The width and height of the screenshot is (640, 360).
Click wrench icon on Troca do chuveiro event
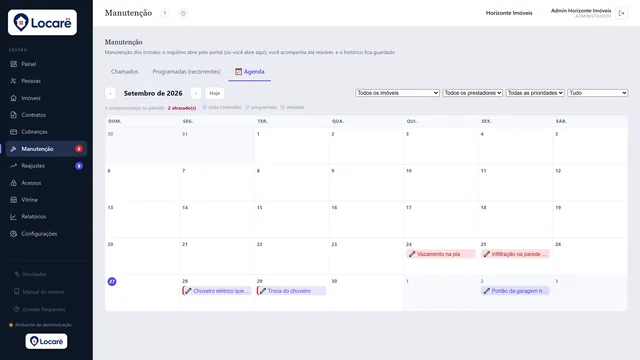263,291
